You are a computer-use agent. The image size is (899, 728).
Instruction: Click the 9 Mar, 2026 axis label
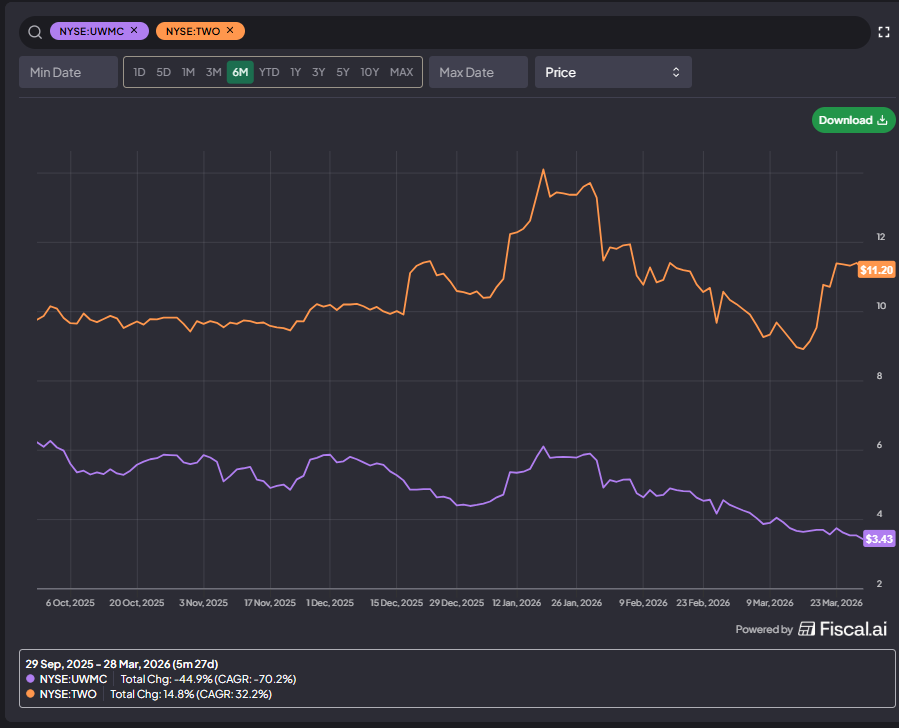[x=769, y=603]
